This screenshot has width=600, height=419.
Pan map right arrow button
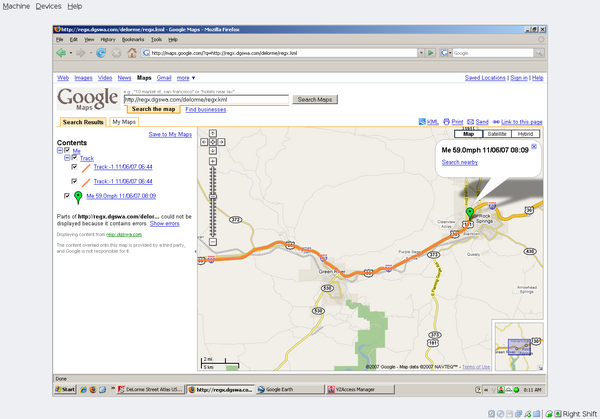[x=222, y=142]
